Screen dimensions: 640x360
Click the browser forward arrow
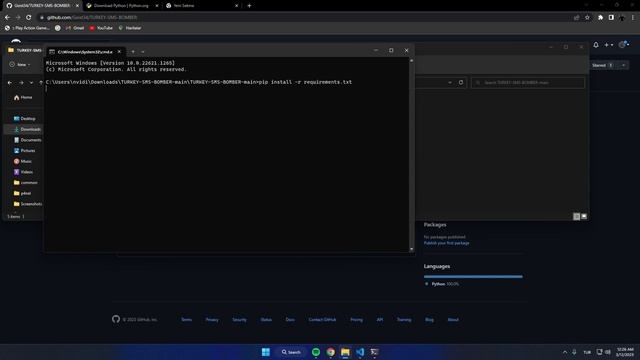pyautogui.click(x=18, y=18)
